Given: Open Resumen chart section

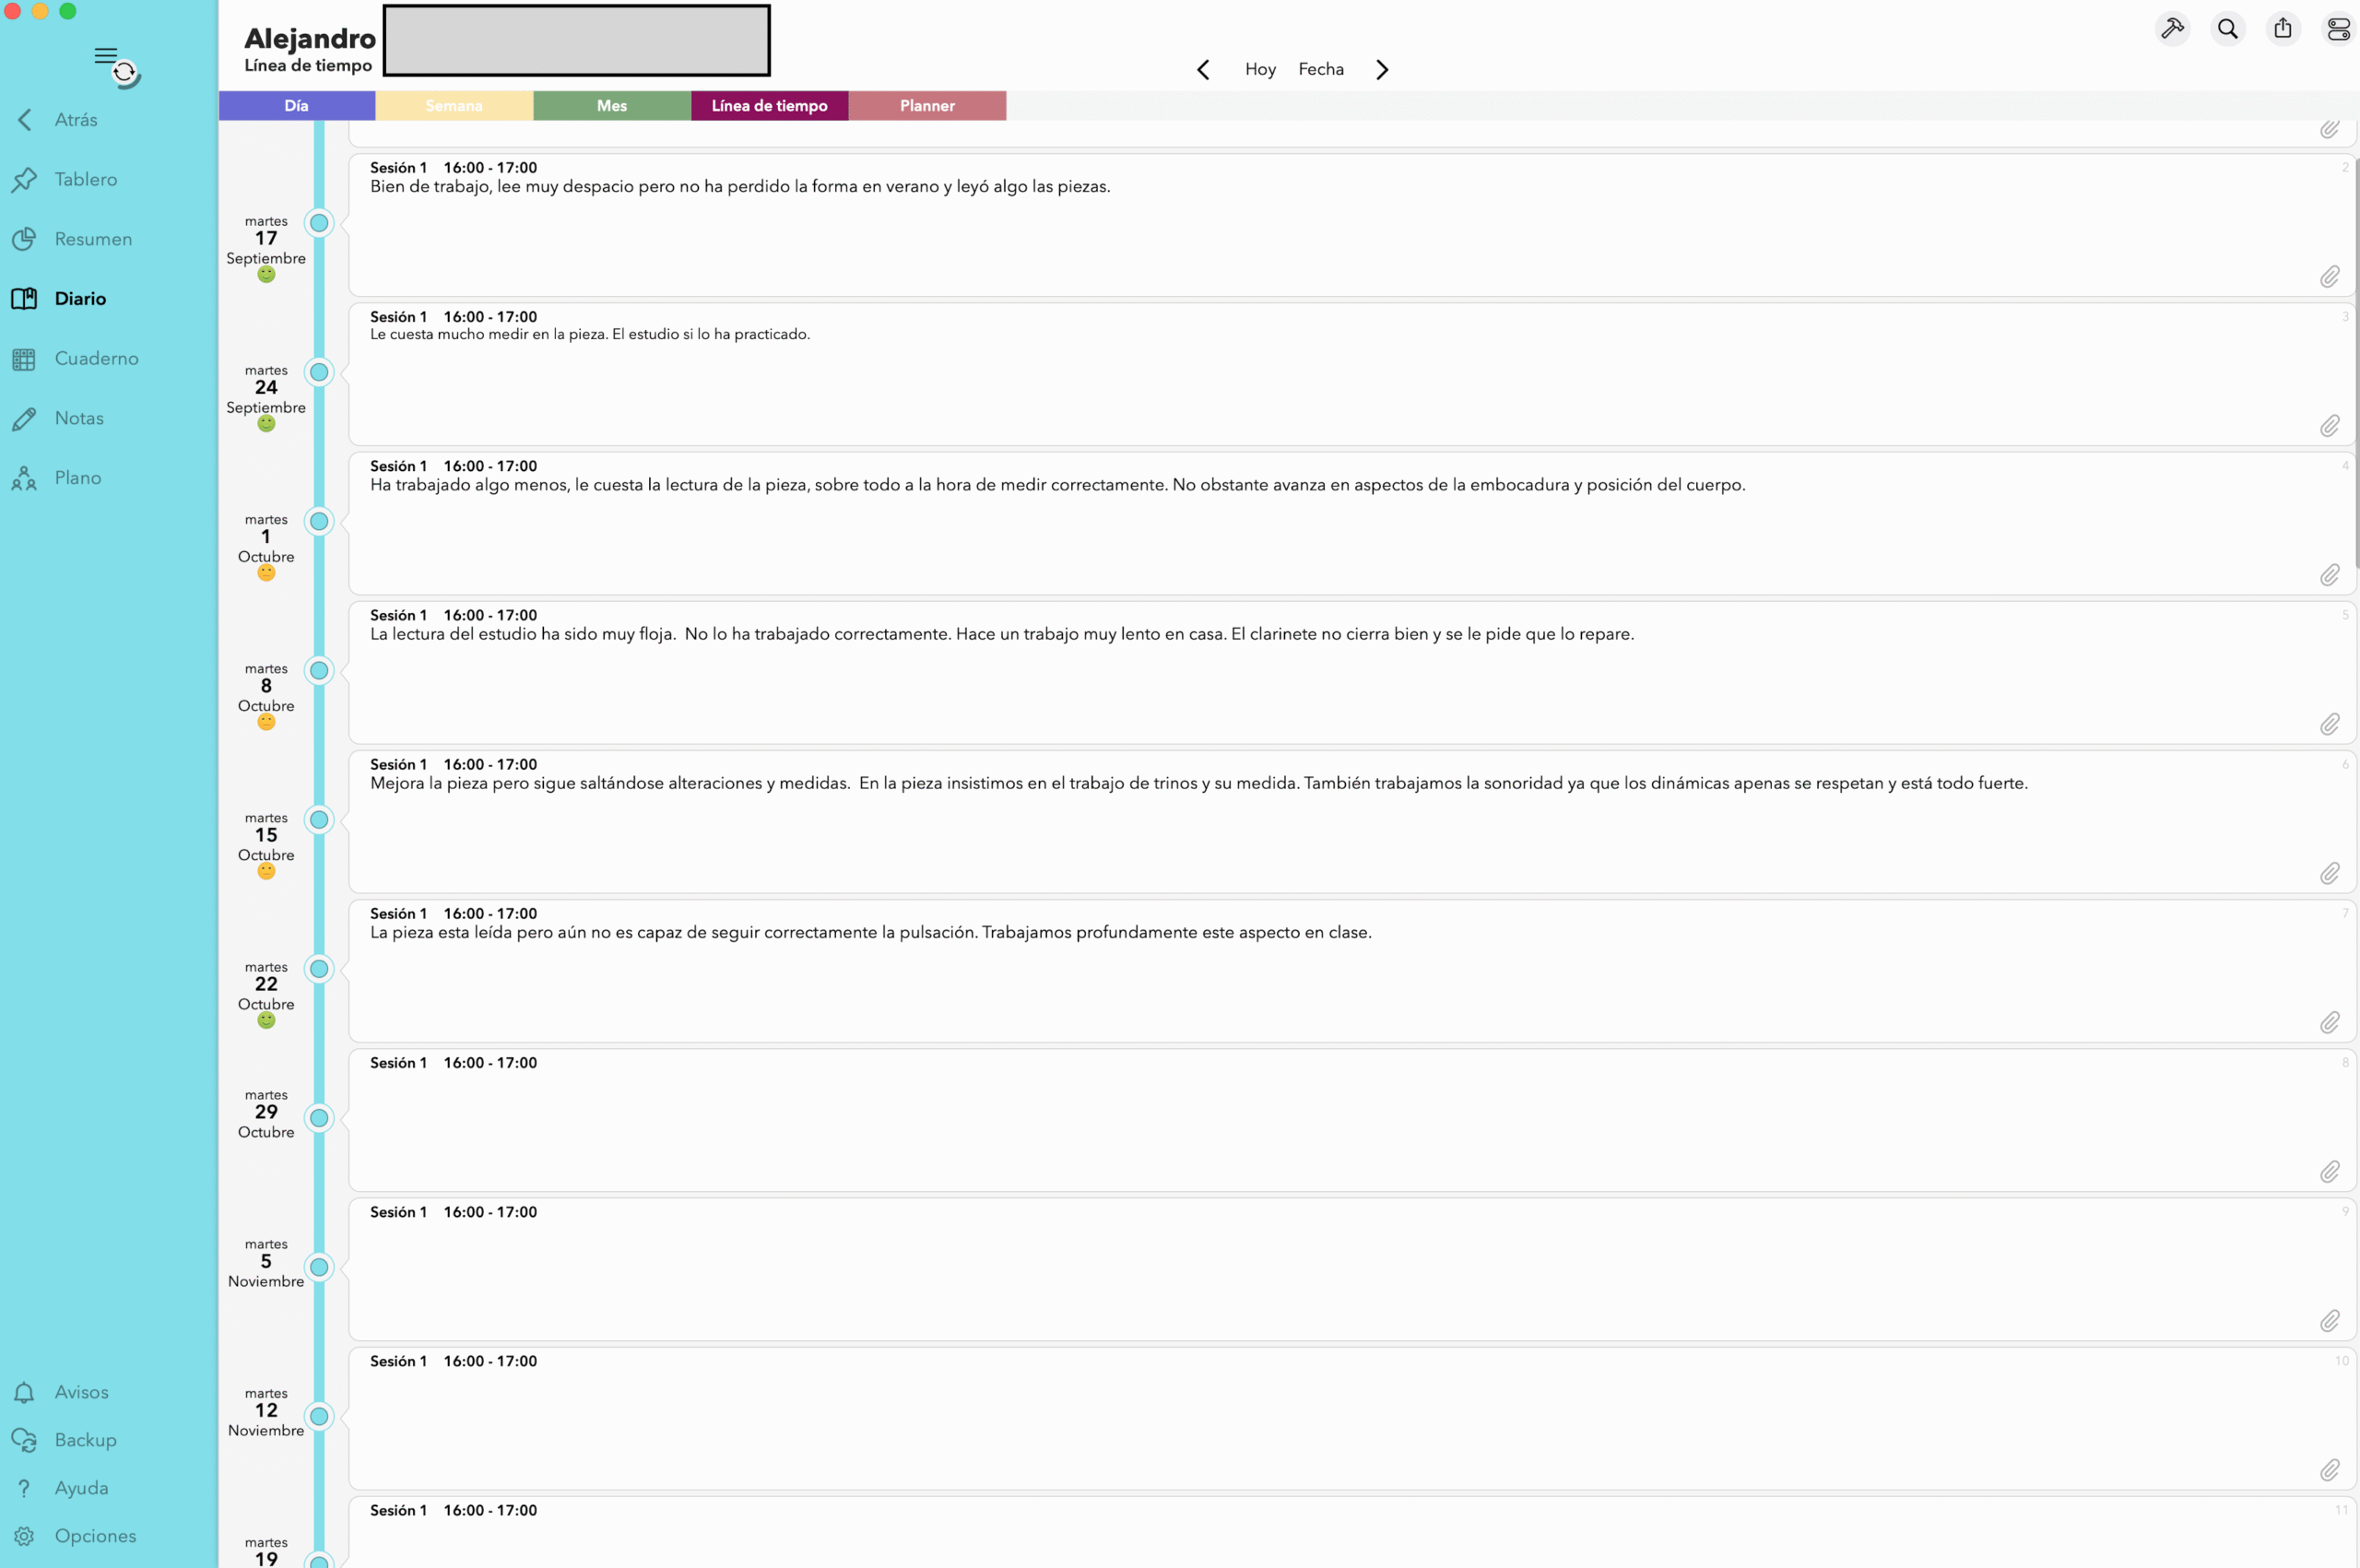Looking at the screenshot, I should 92,239.
